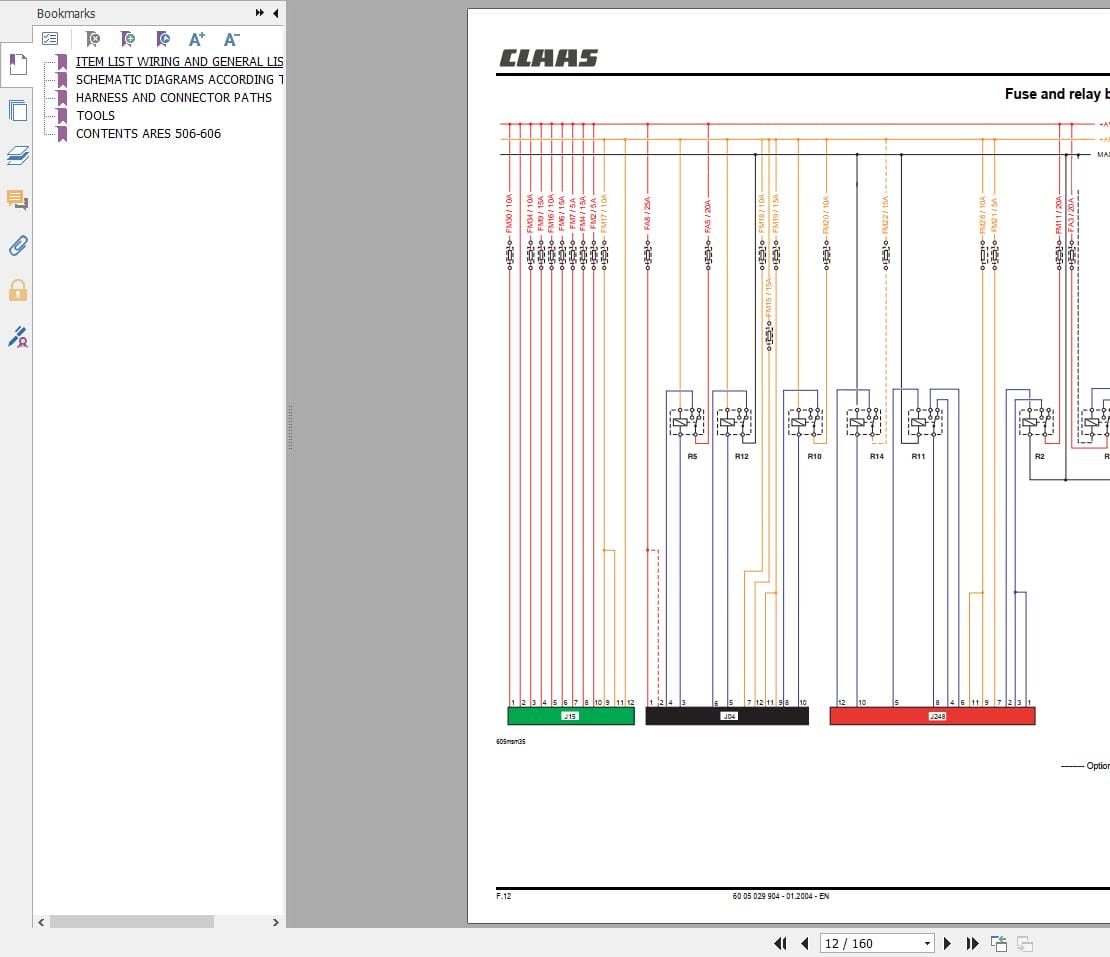Screen dimensions: 1110x957
Task: Click relay symbol R5 in diagram
Action: pyautogui.click(x=687, y=422)
